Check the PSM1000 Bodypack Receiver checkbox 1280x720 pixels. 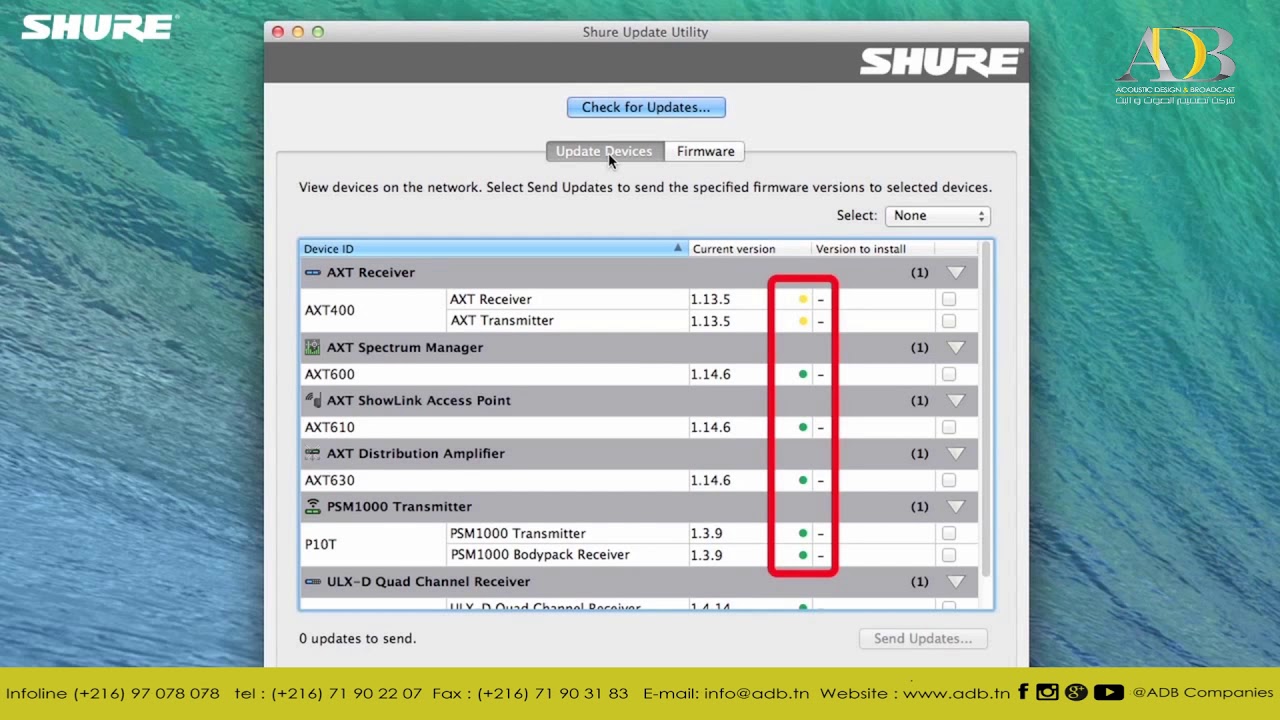click(949, 555)
